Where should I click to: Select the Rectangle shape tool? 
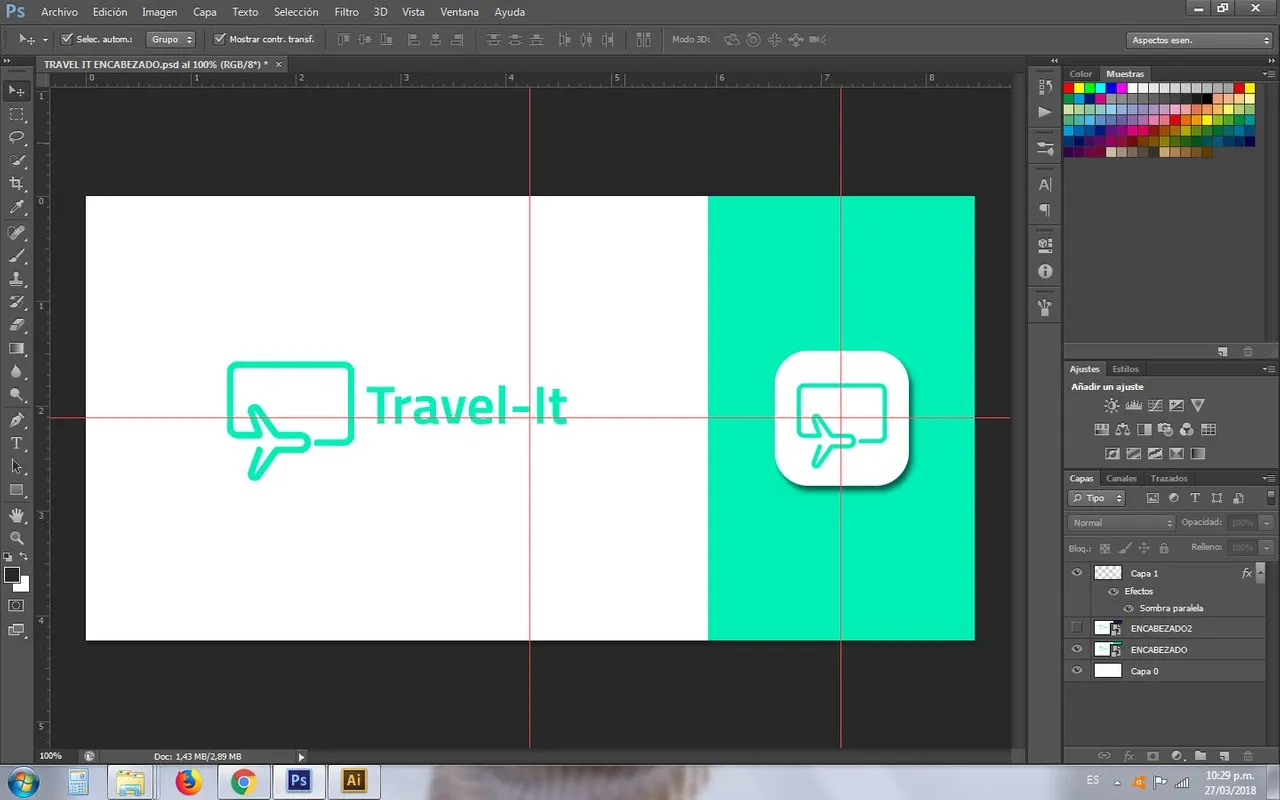pyautogui.click(x=16, y=490)
